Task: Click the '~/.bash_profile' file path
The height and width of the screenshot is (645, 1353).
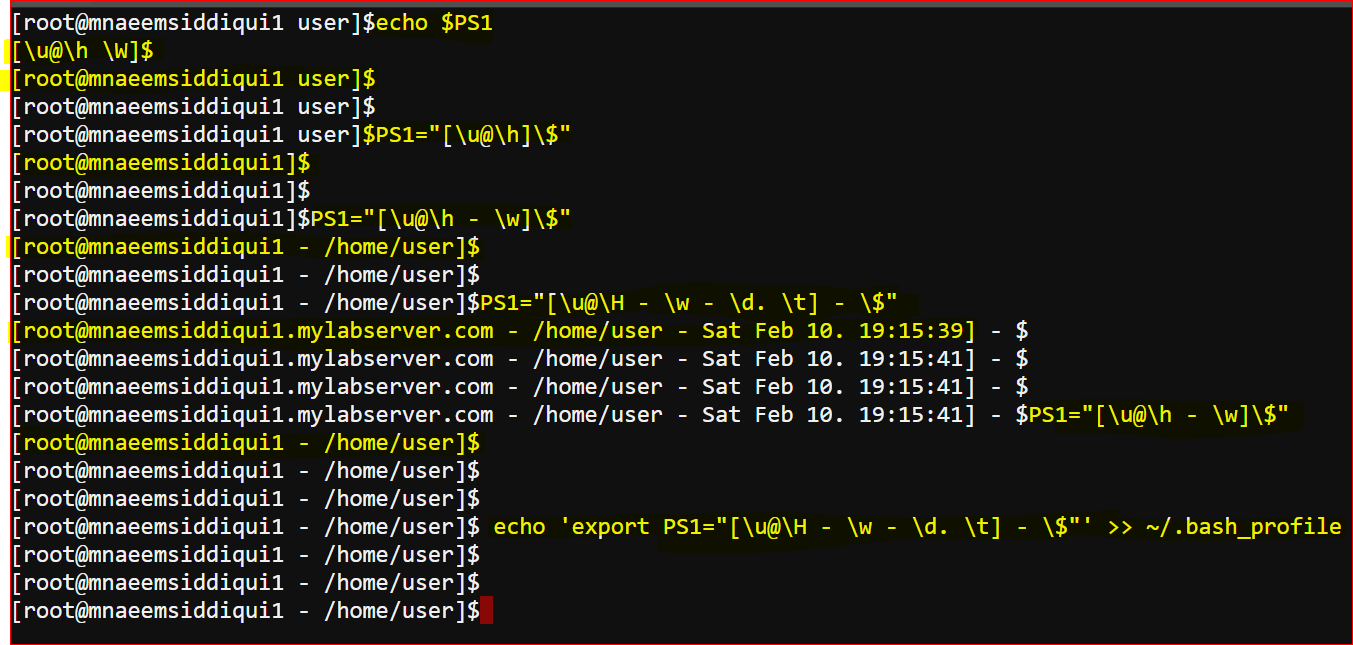Action: [1250, 526]
